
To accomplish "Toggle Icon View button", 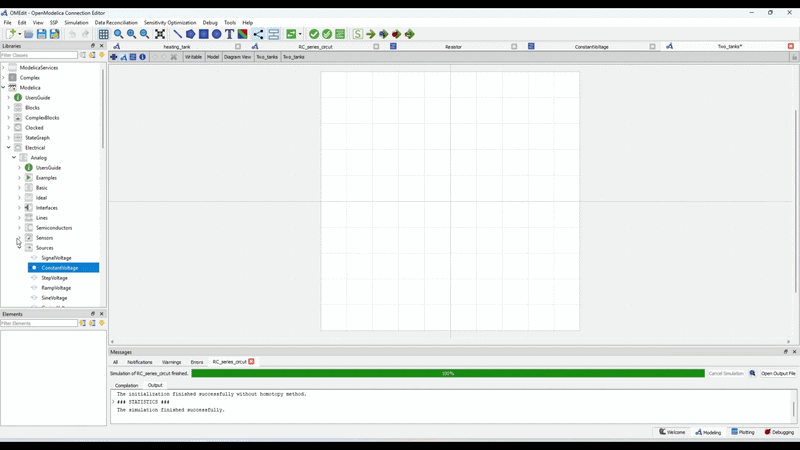I will pyautogui.click(x=114, y=57).
